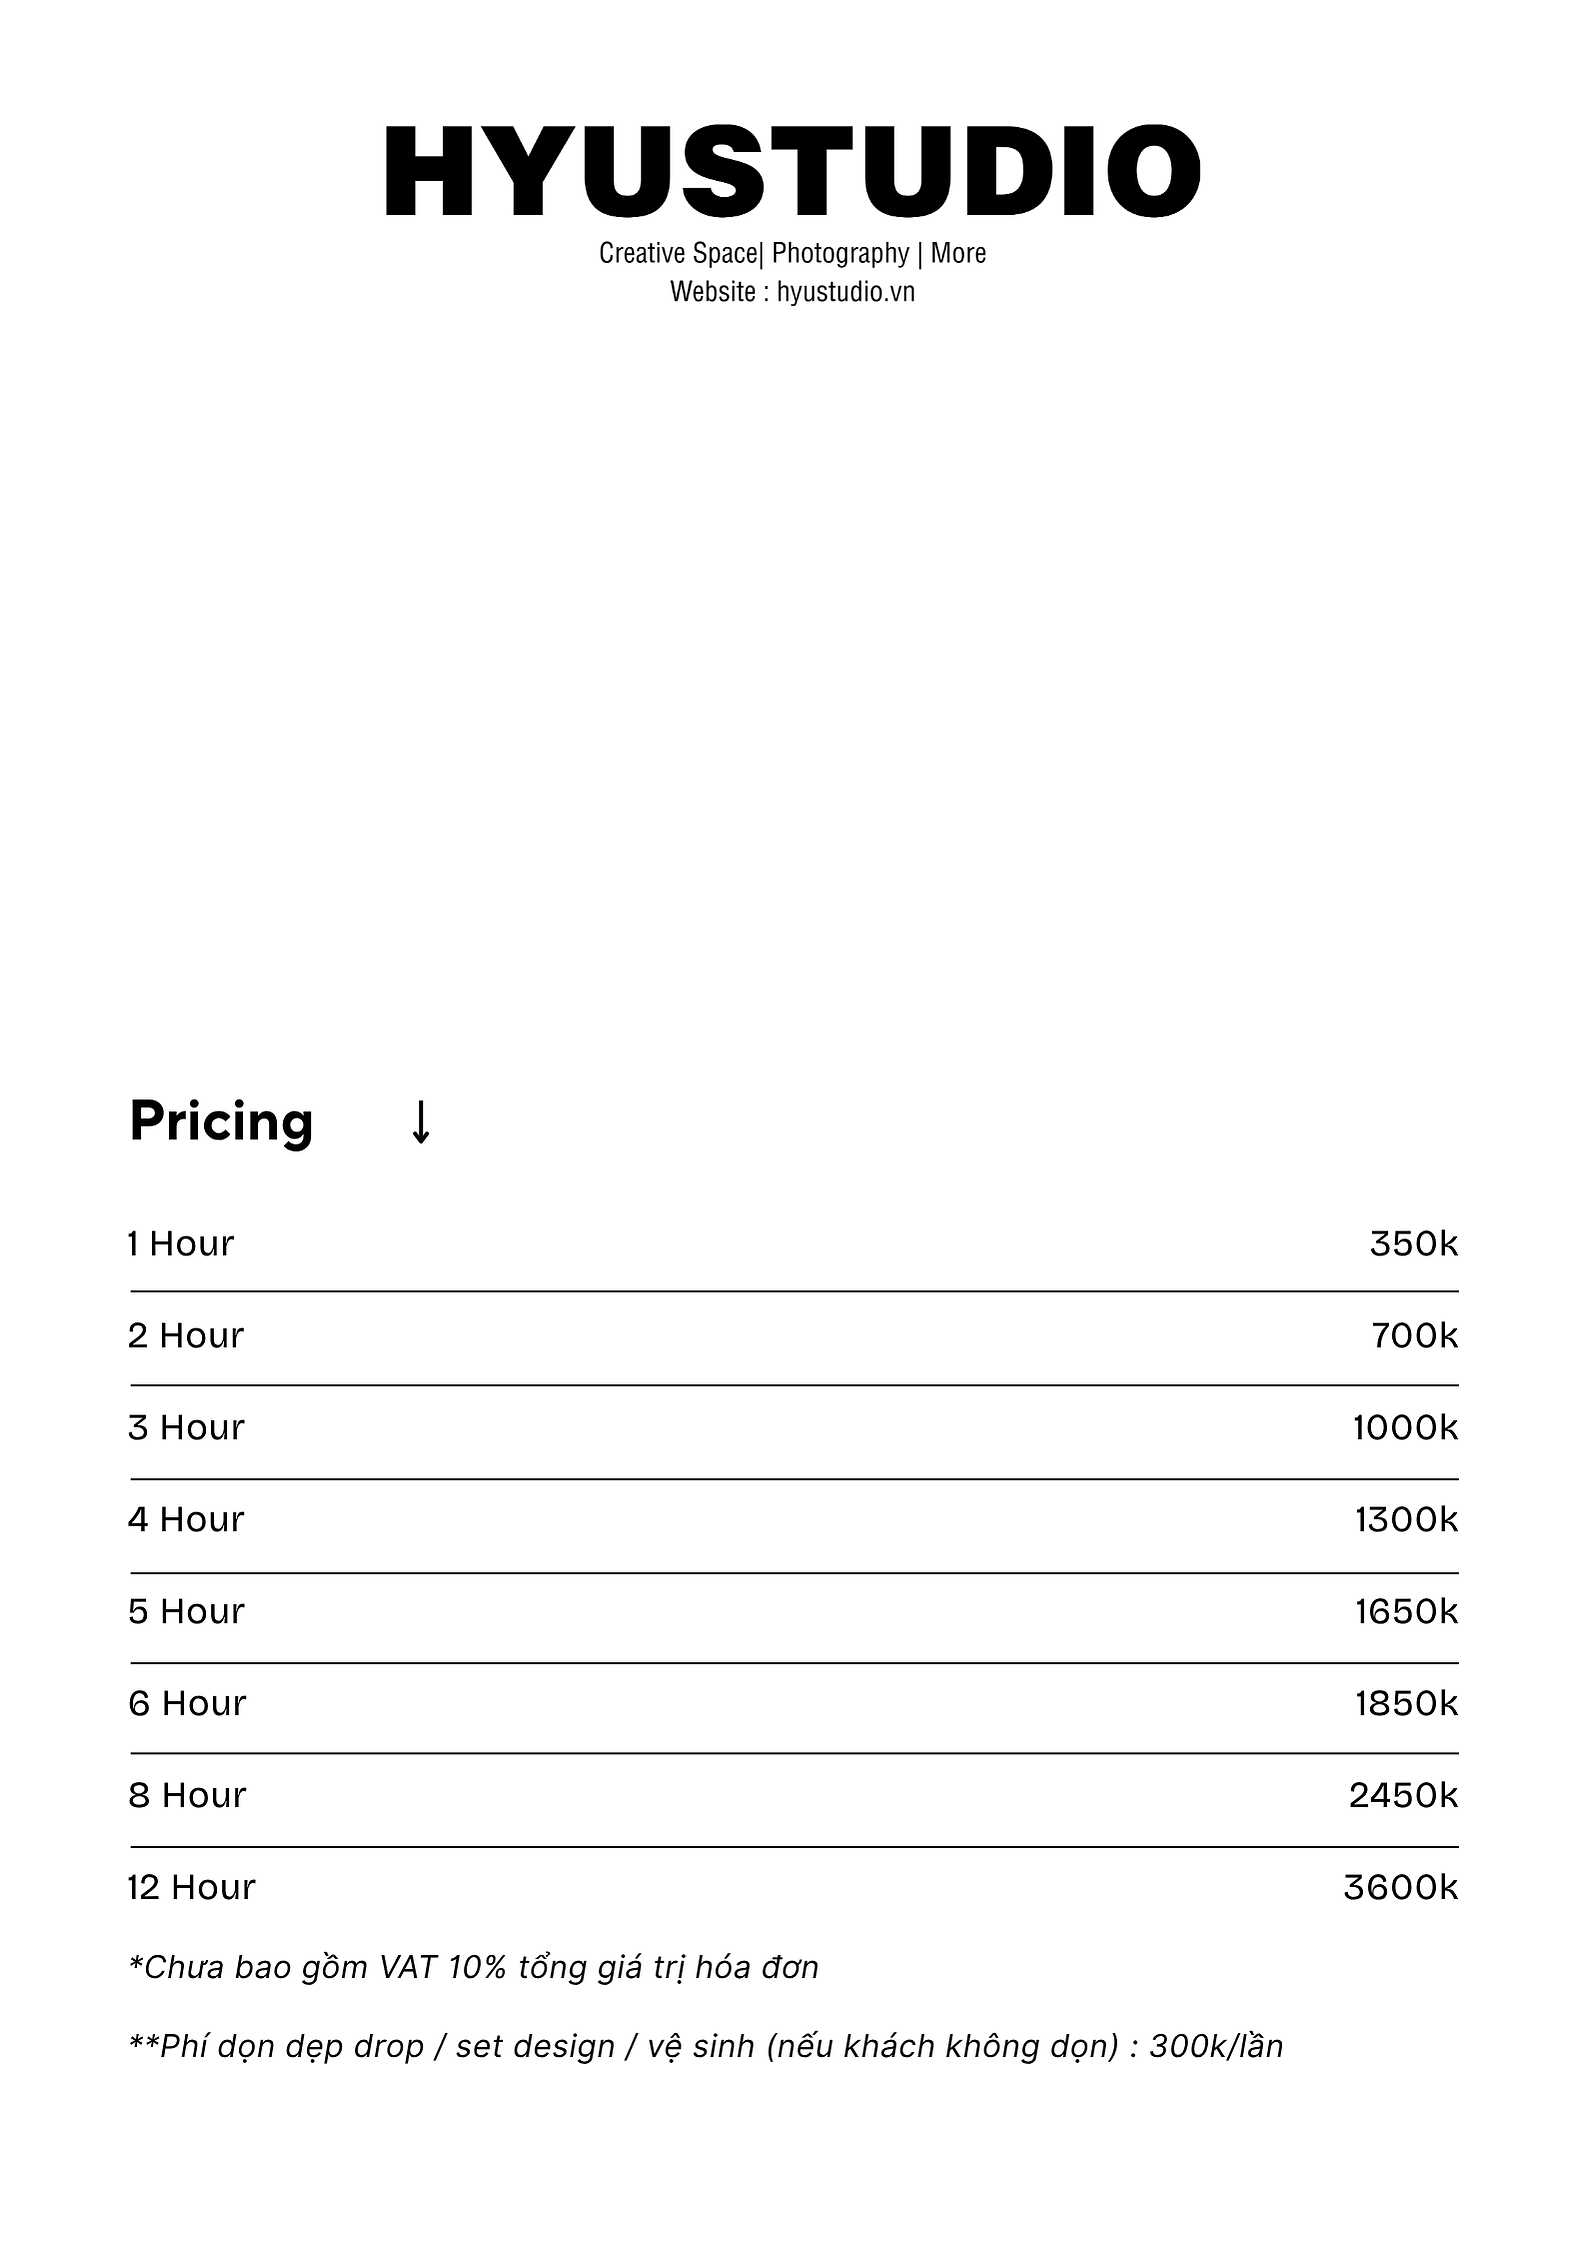The width and height of the screenshot is (1586, 2244).
Task: Click the 1300k price
Action: click(x=1407, y=1520)
